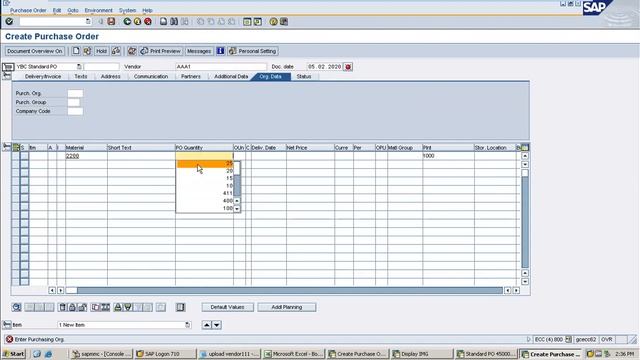Image resolution: width=640 pixels, height=360 pixels.
Task: Click the Set filter funnel icon
Action: click(128, 307)
